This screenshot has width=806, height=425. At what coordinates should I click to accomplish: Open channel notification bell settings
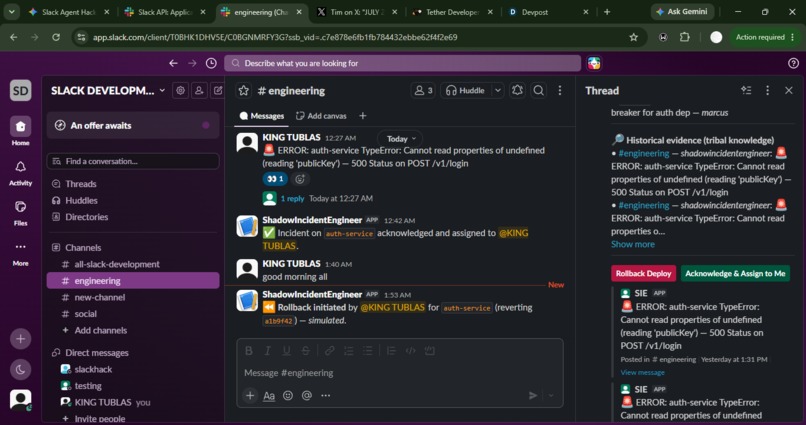(x=517, y=90)
